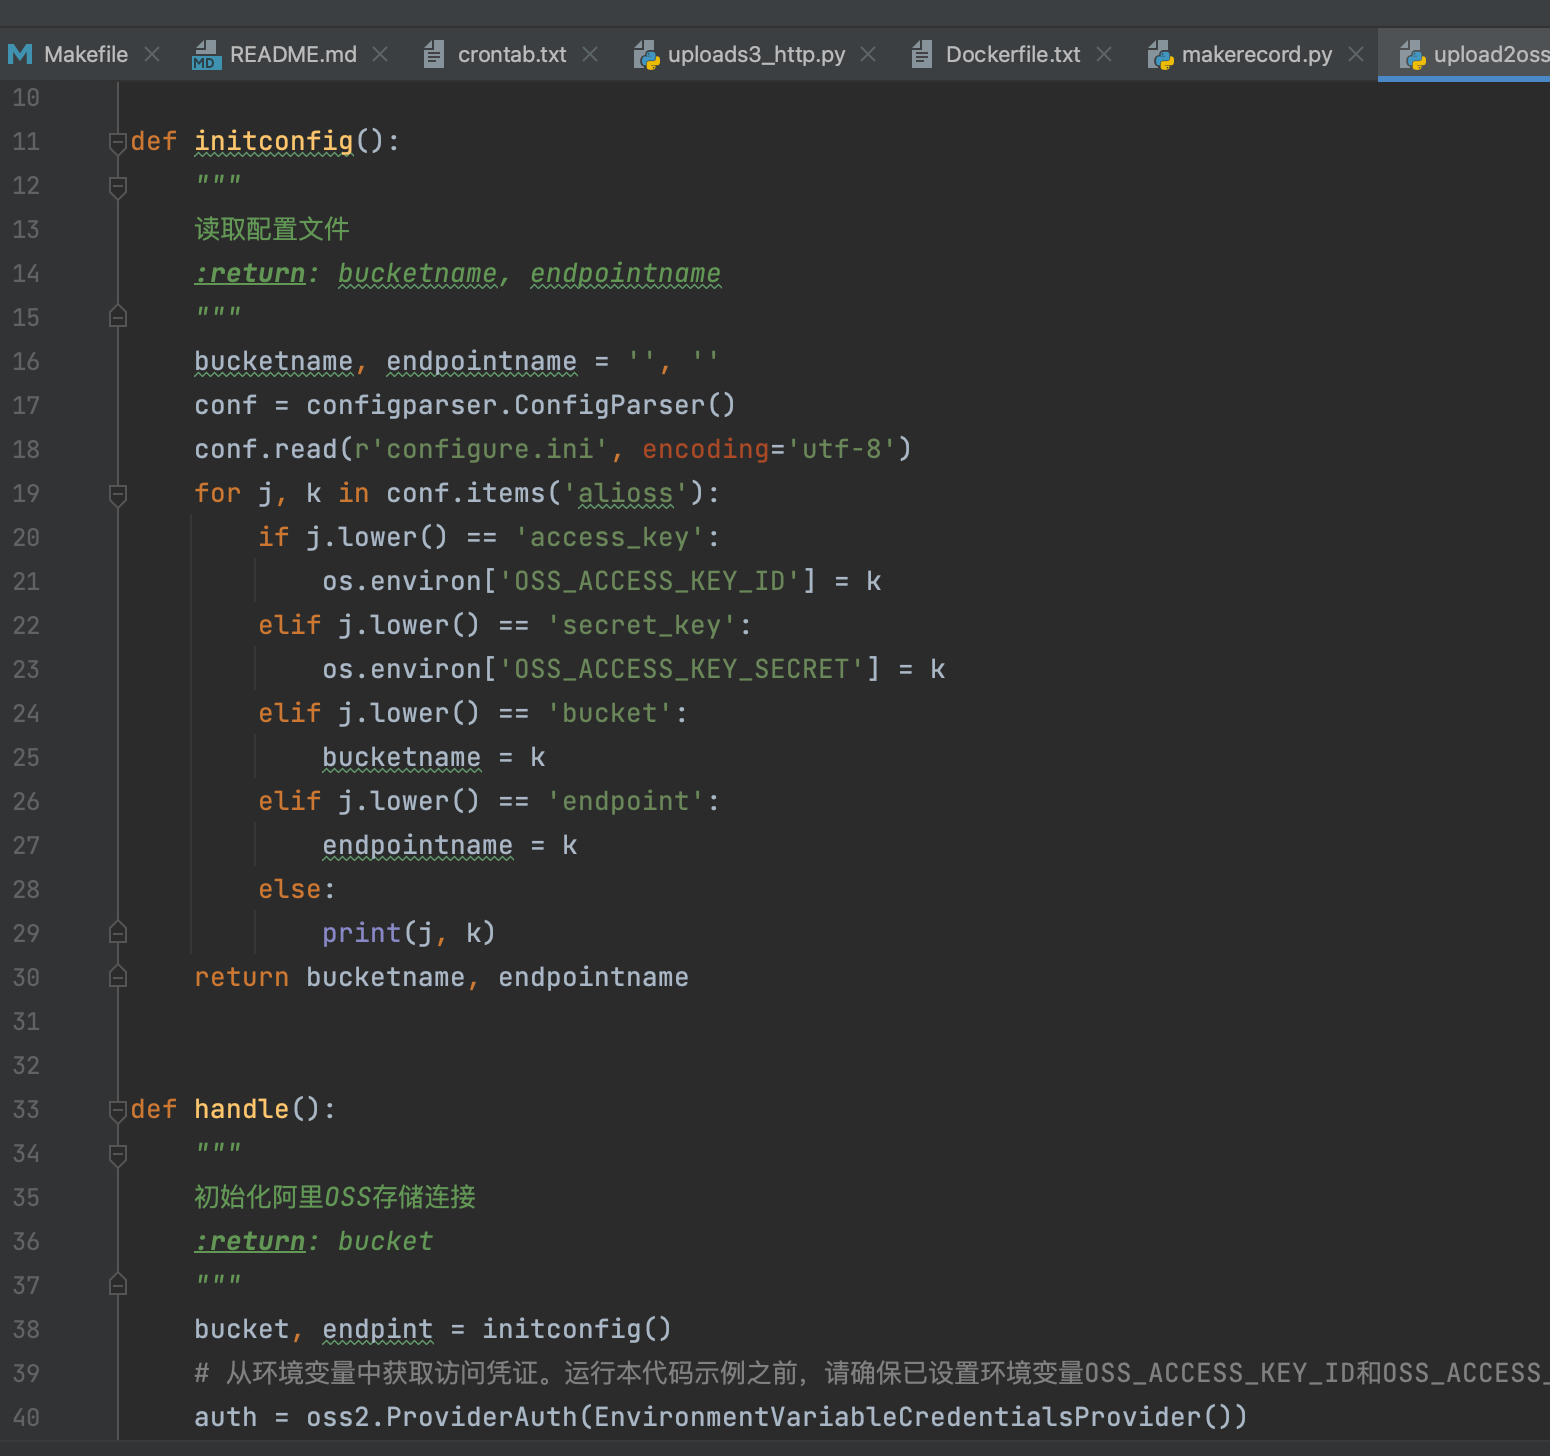Click line number 18 in the gutter

click(26, 450)
